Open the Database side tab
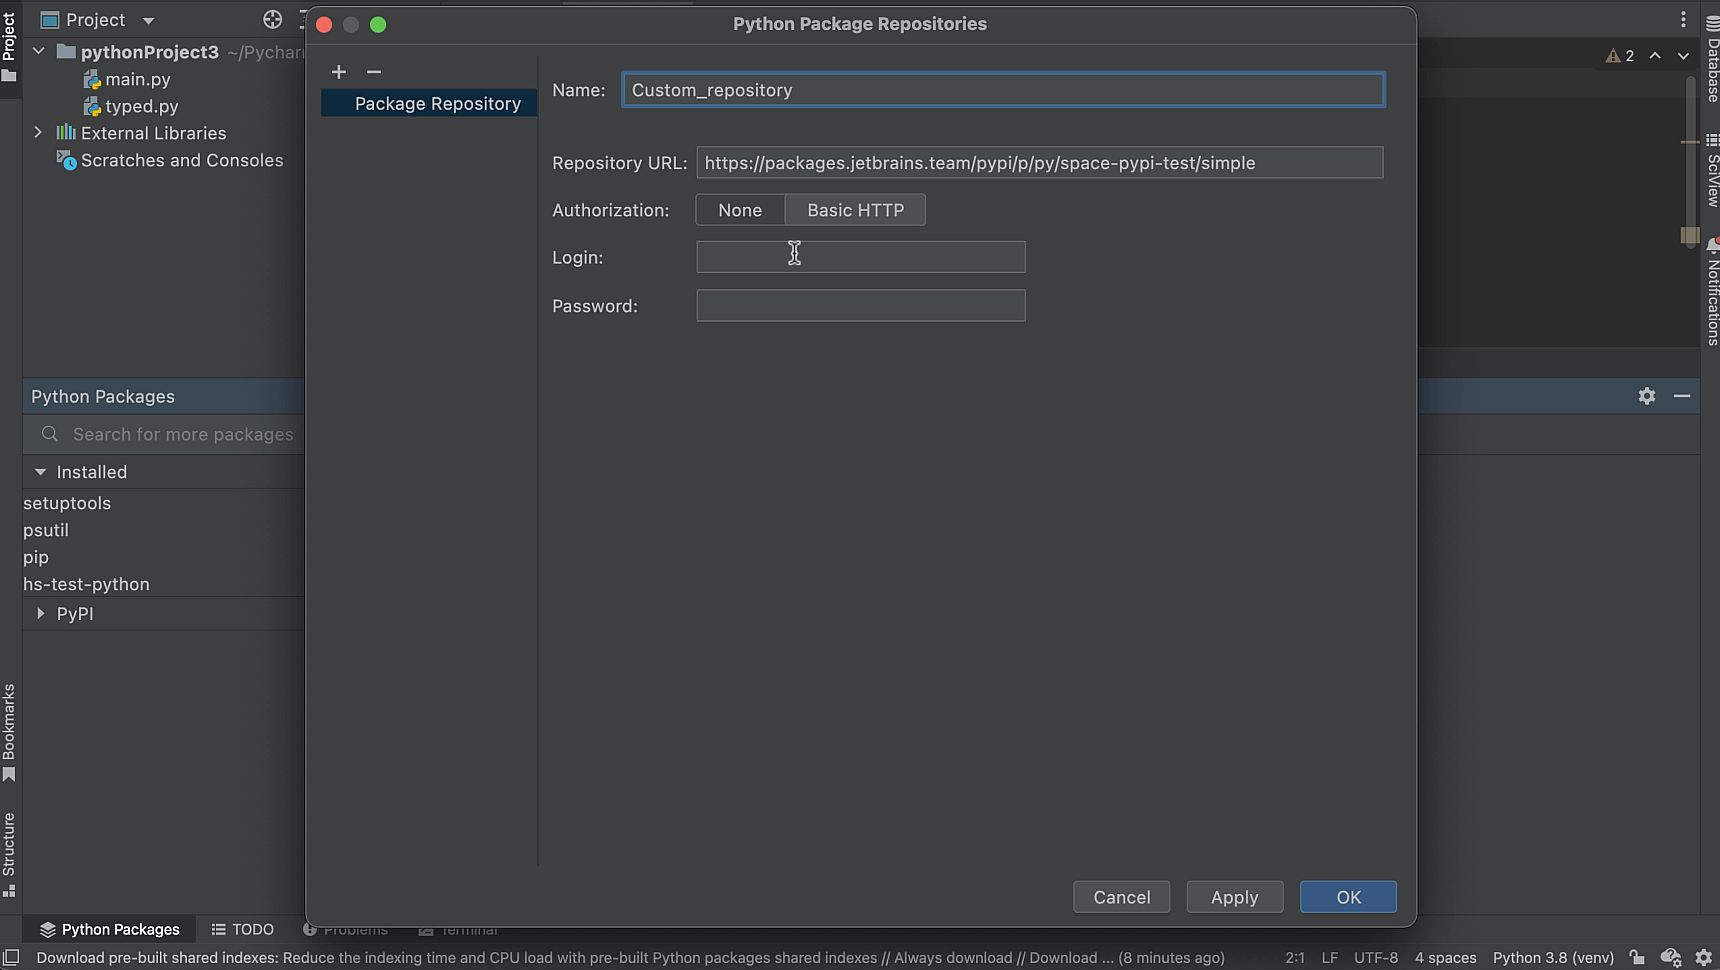The height and width of the screenshot is (970, 1720). pyautogui.click(x=1712, y=60)
